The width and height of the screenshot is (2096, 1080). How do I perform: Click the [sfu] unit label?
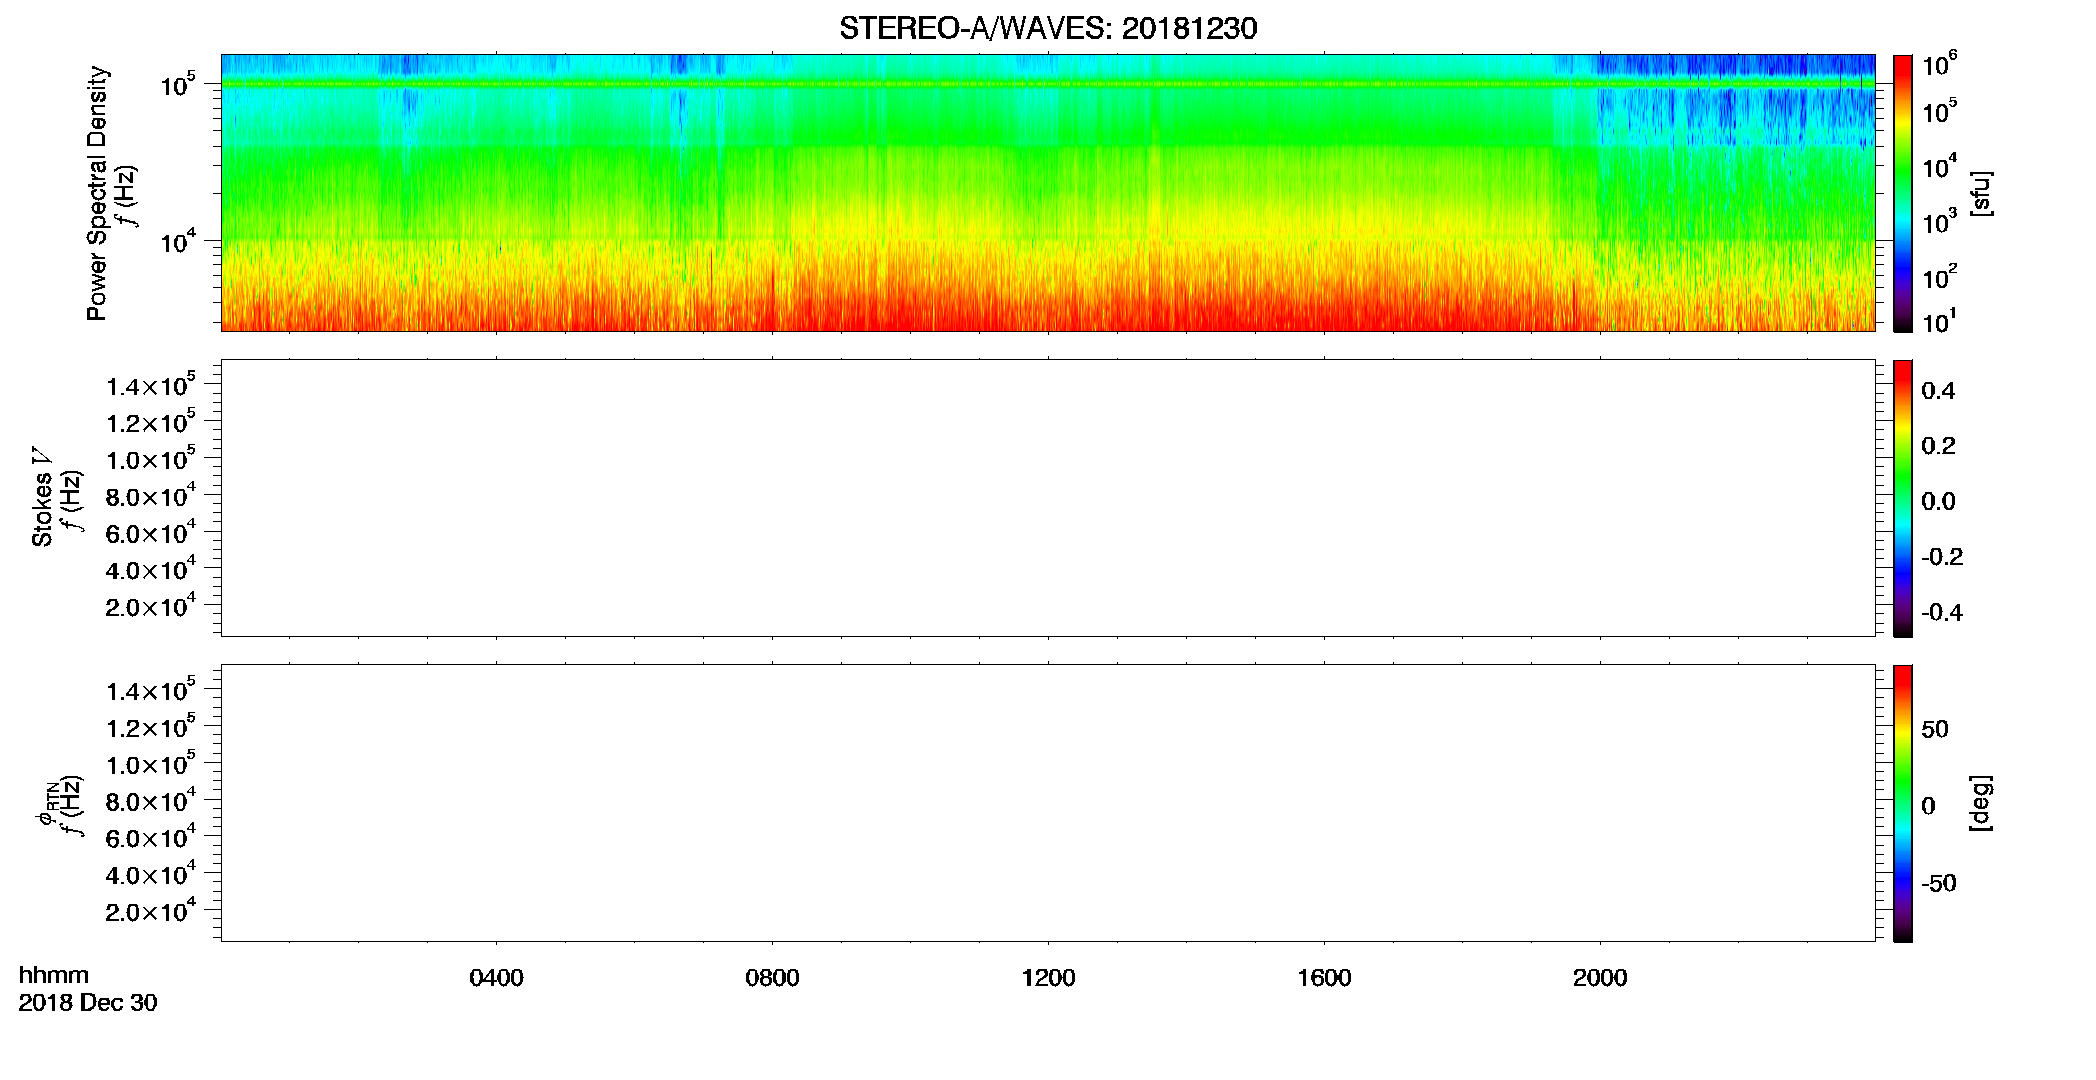point(1981,193)
